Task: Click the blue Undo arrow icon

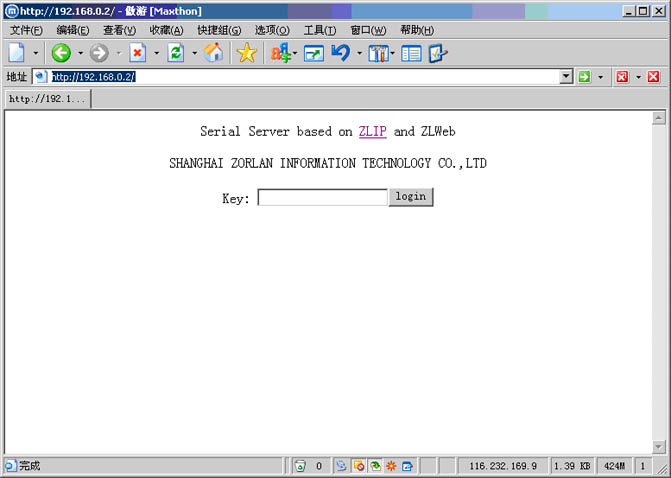Action: point(341,53)
